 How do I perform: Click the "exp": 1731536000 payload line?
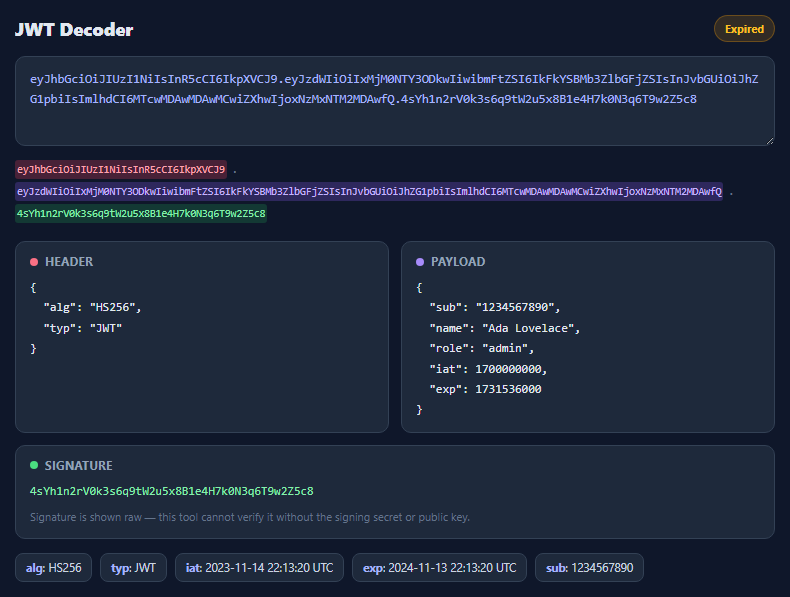click(x=485, y=389)
